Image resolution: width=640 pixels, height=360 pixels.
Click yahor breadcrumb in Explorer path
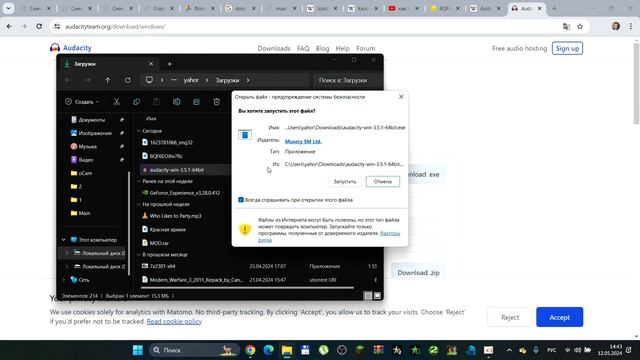pos(191,80)
